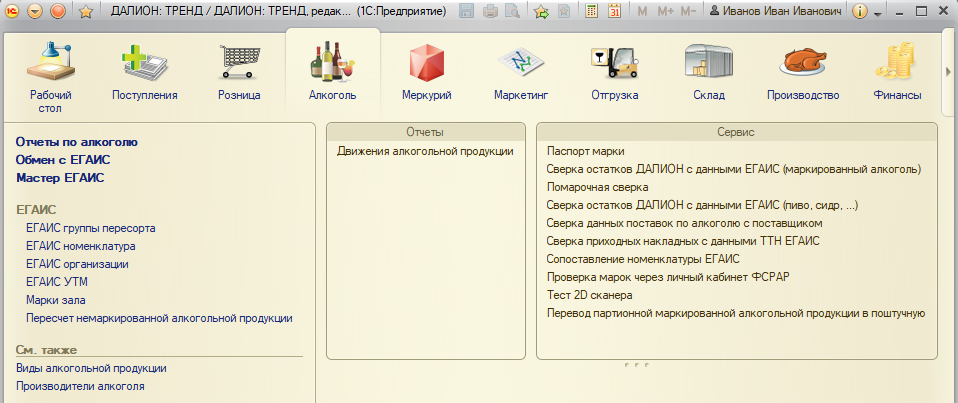This screenshot has width=958, height=403.
Task: Click the ЕГАИС group heading
Action: (36, 210)
